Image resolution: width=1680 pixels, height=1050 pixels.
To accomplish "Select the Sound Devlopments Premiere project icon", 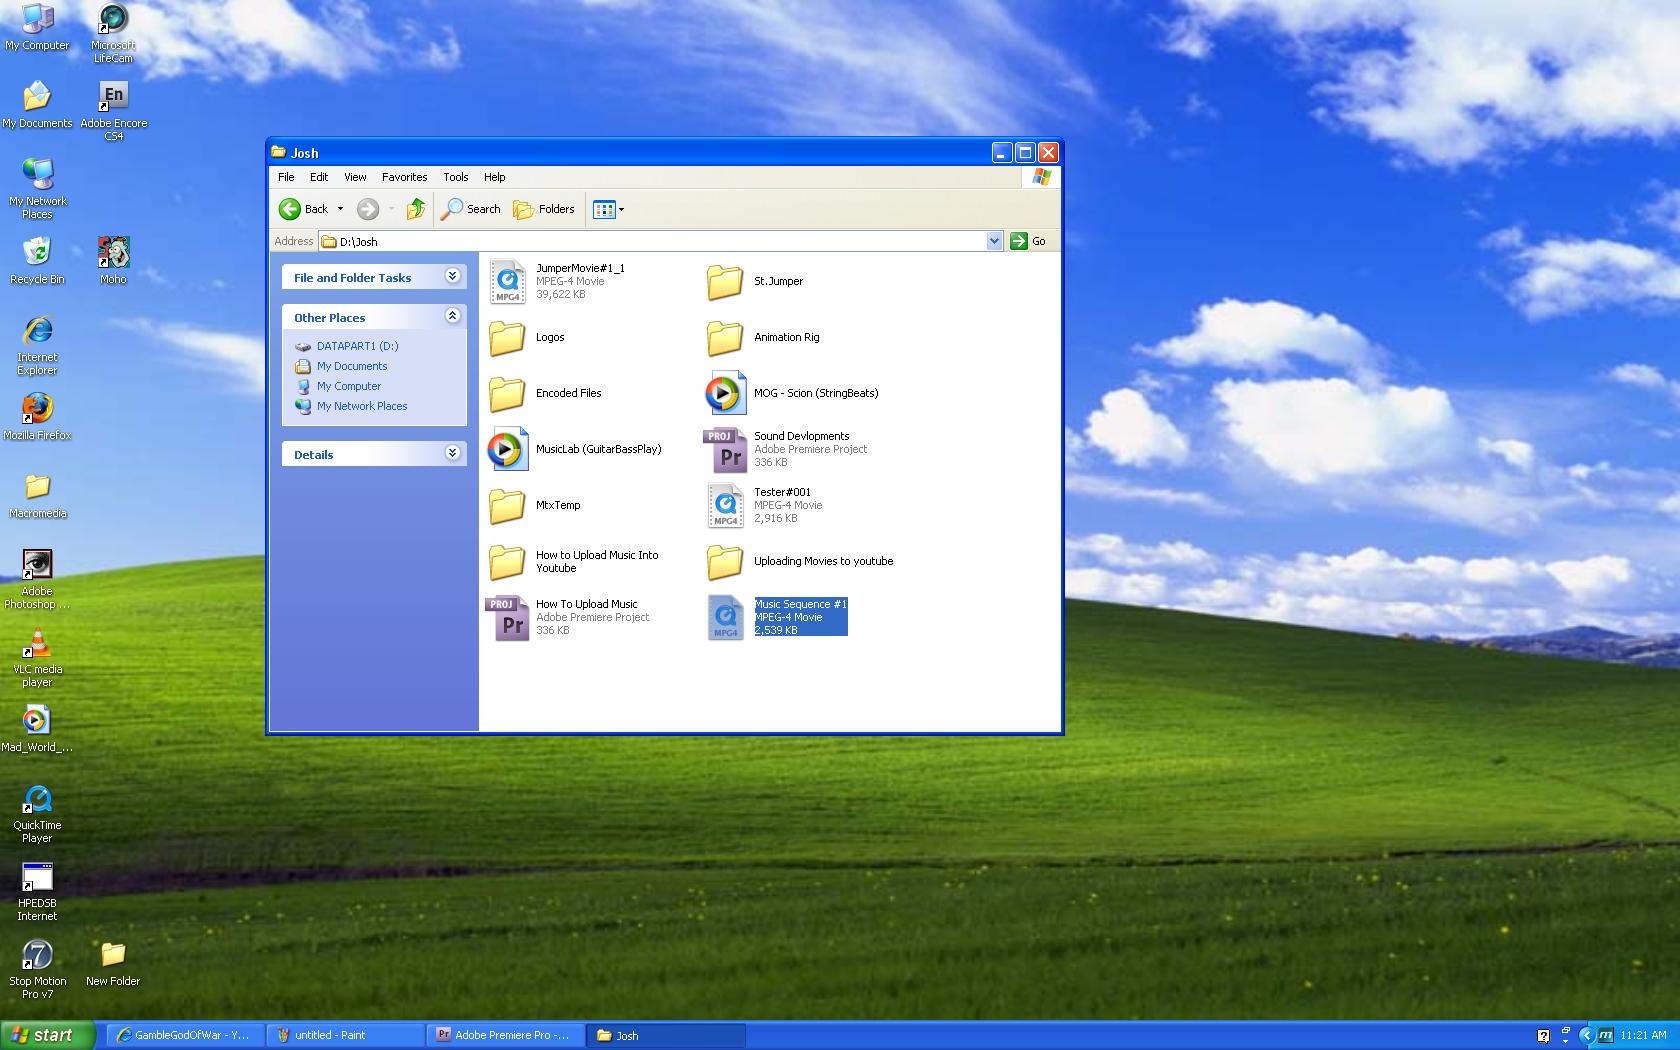I will pos(725,449).
